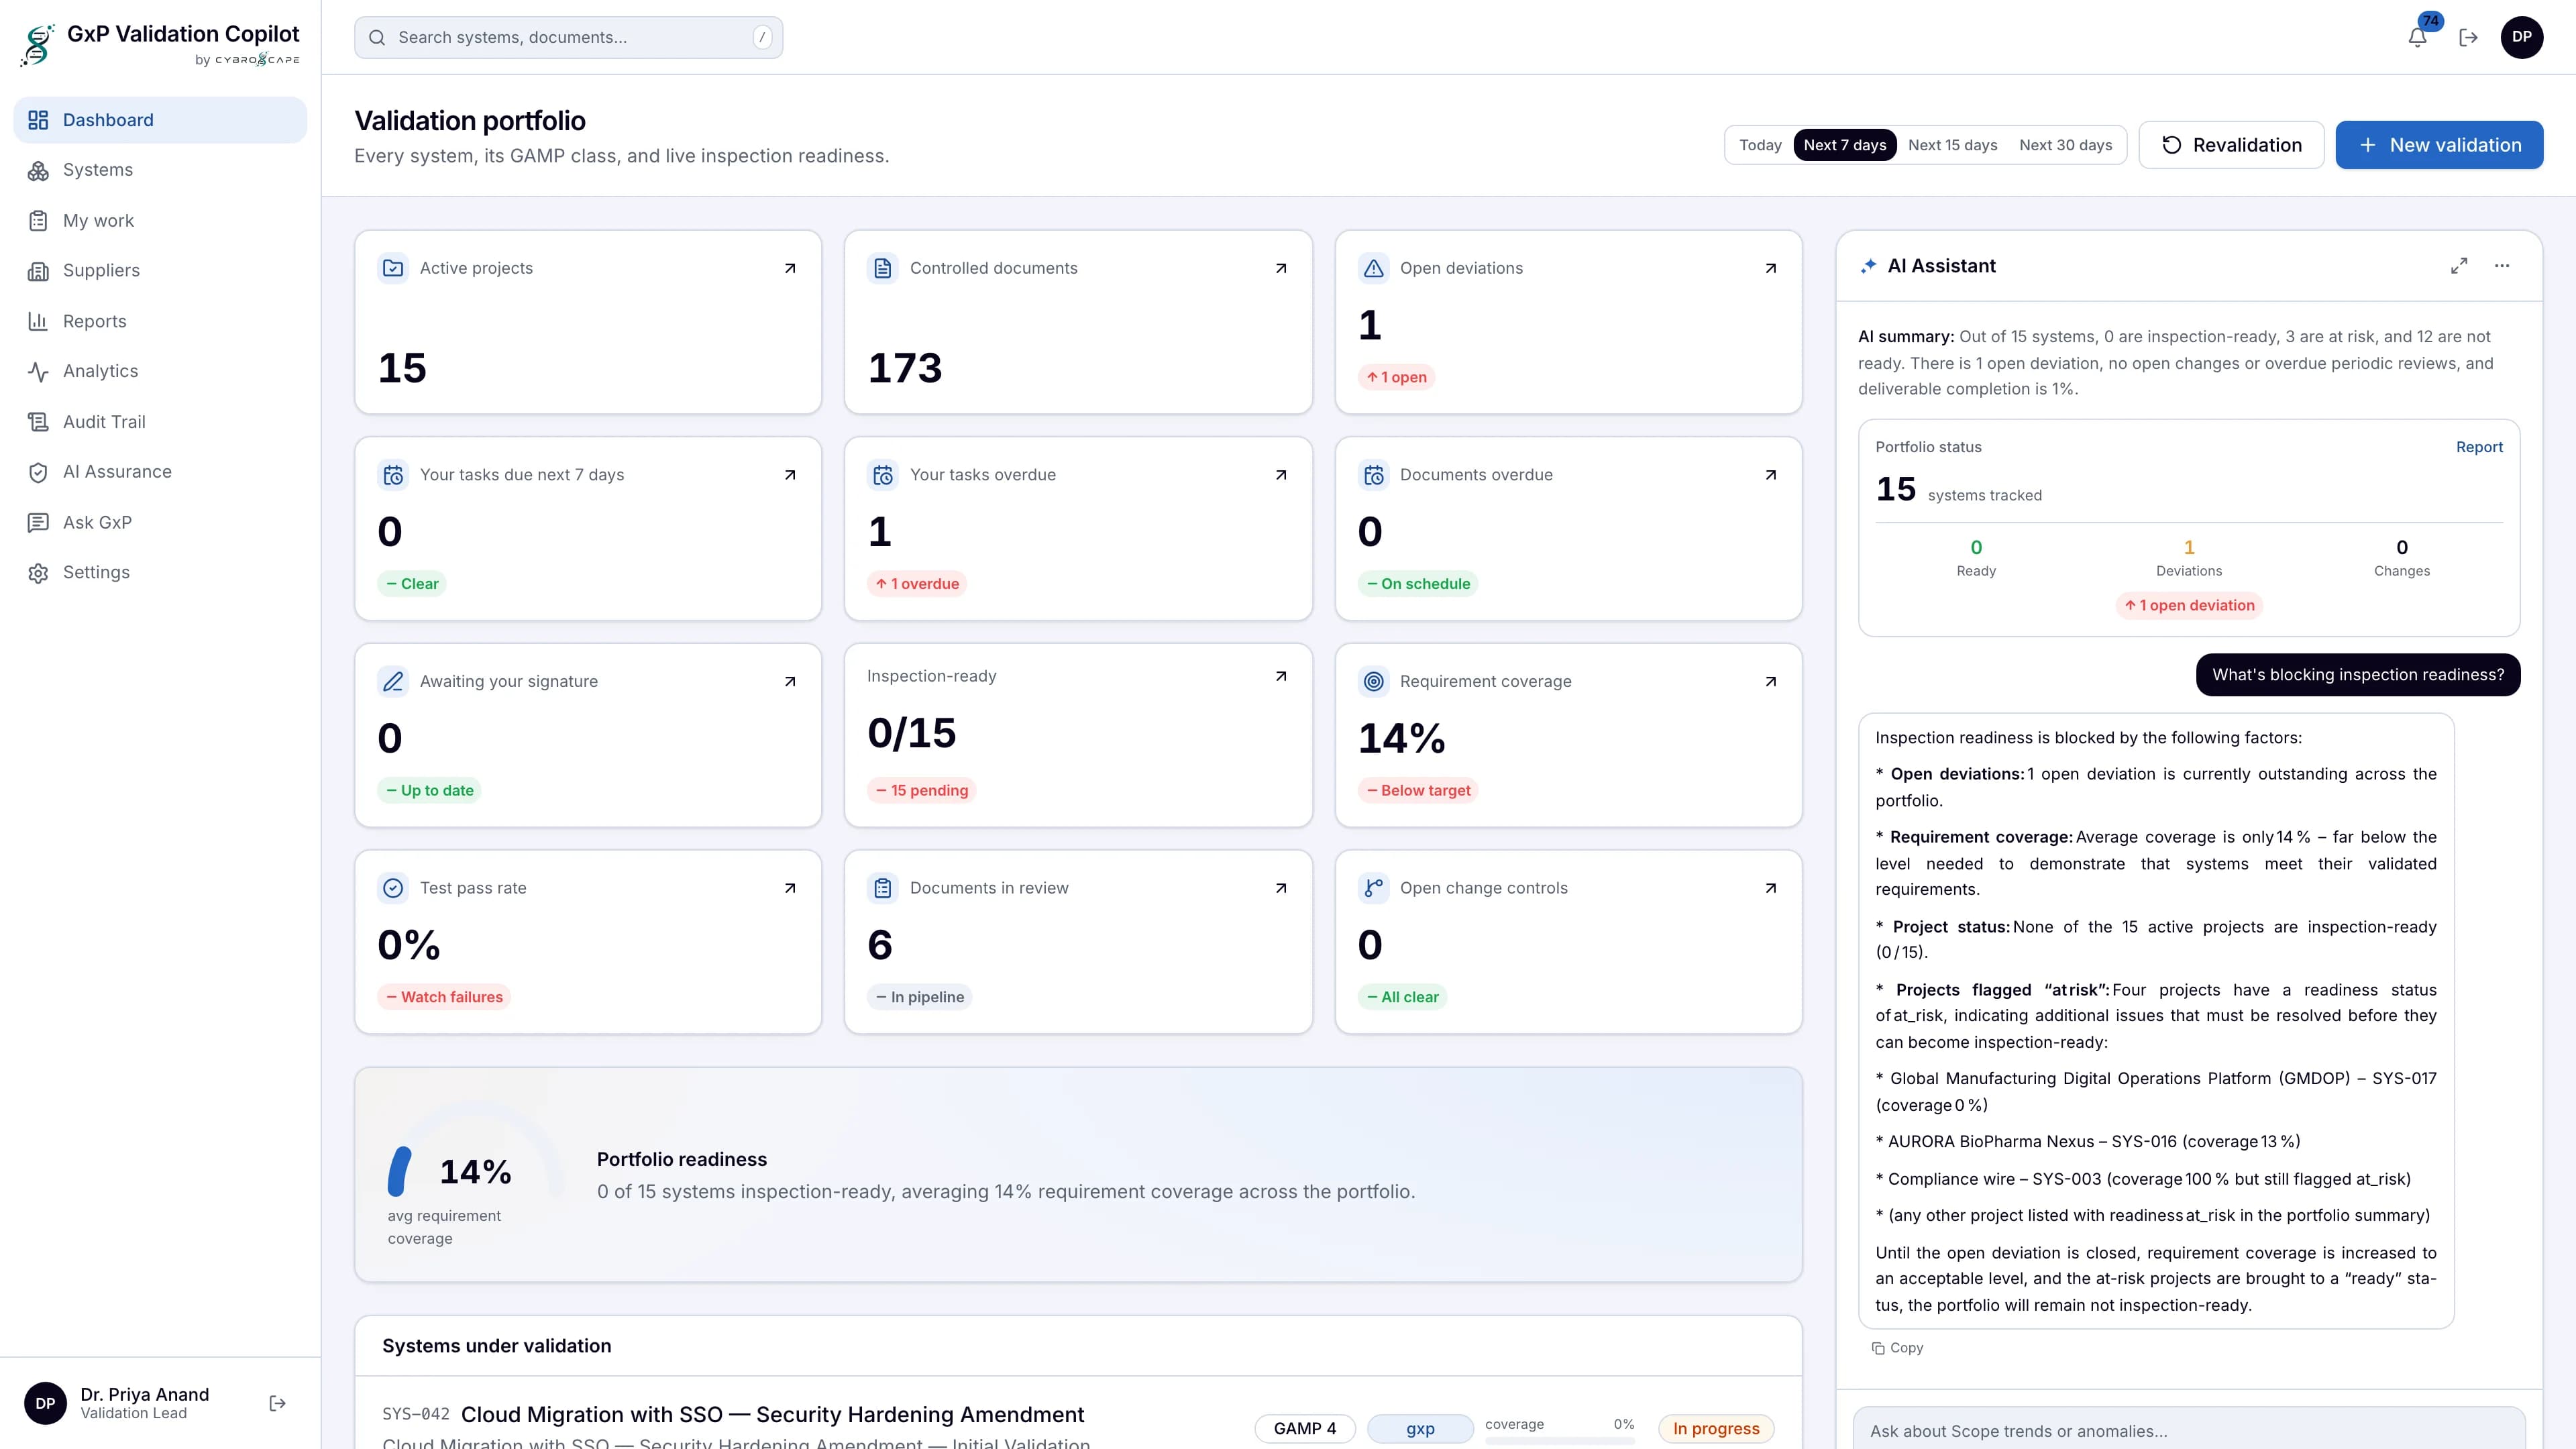Open Requirement coverage card arrow
The image size is (2576, 1449).
point(1771,681)
